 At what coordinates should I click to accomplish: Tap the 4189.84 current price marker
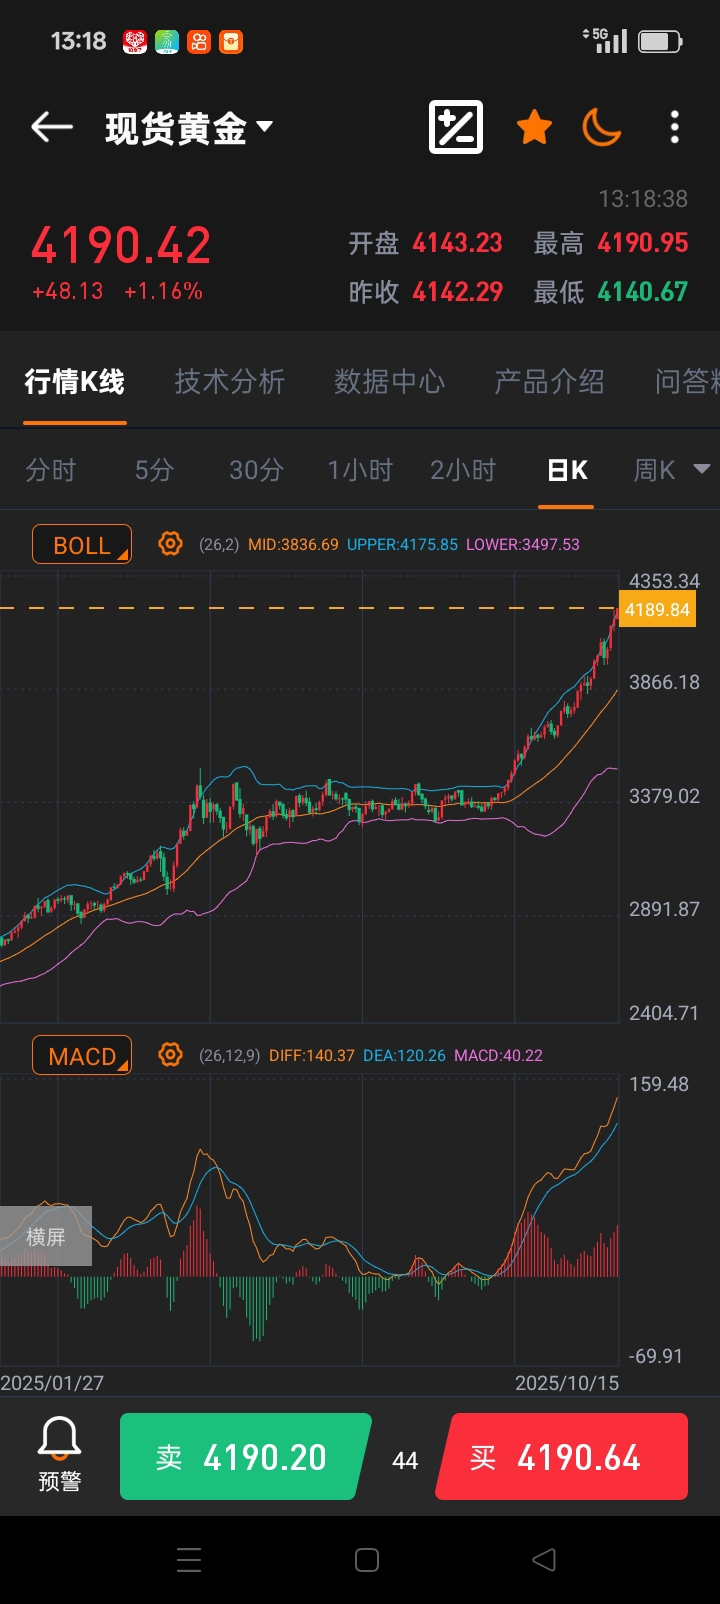657,610
